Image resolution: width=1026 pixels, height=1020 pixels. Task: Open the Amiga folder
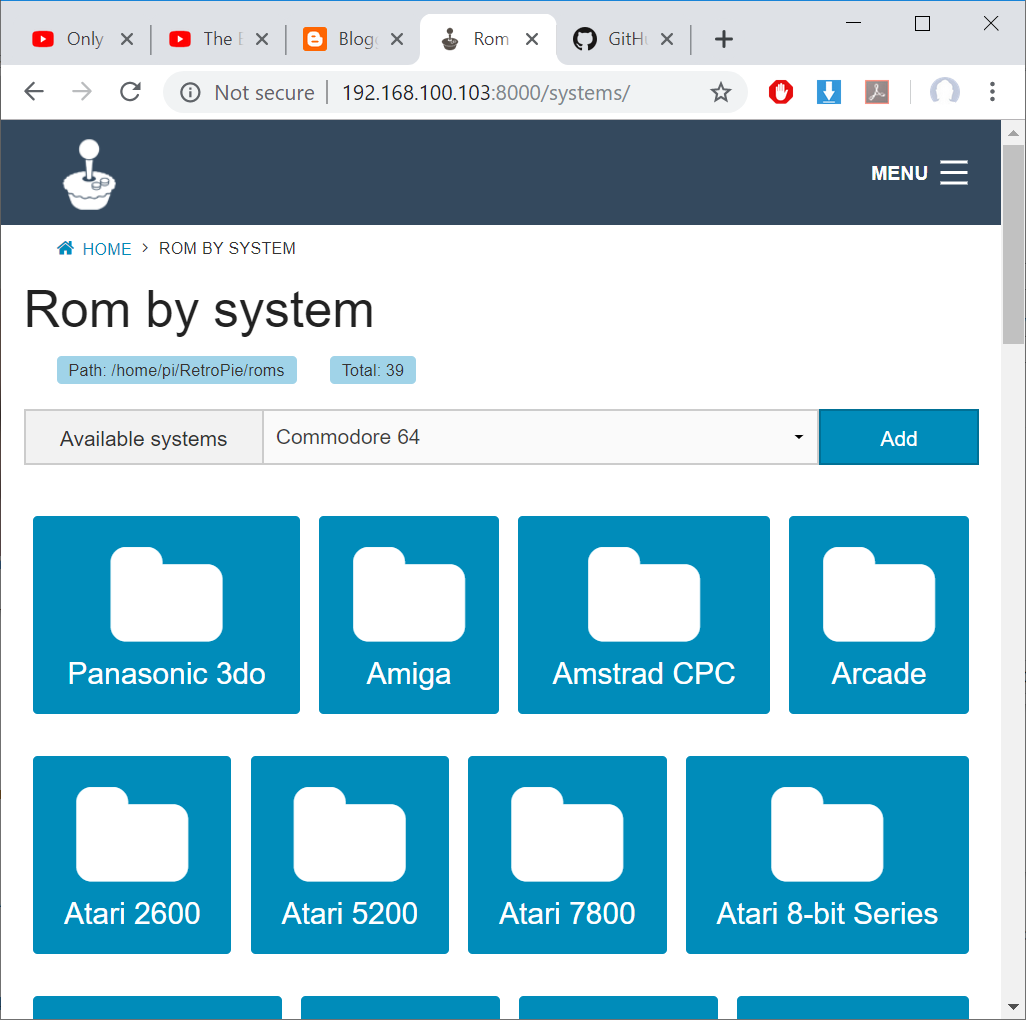408,614
